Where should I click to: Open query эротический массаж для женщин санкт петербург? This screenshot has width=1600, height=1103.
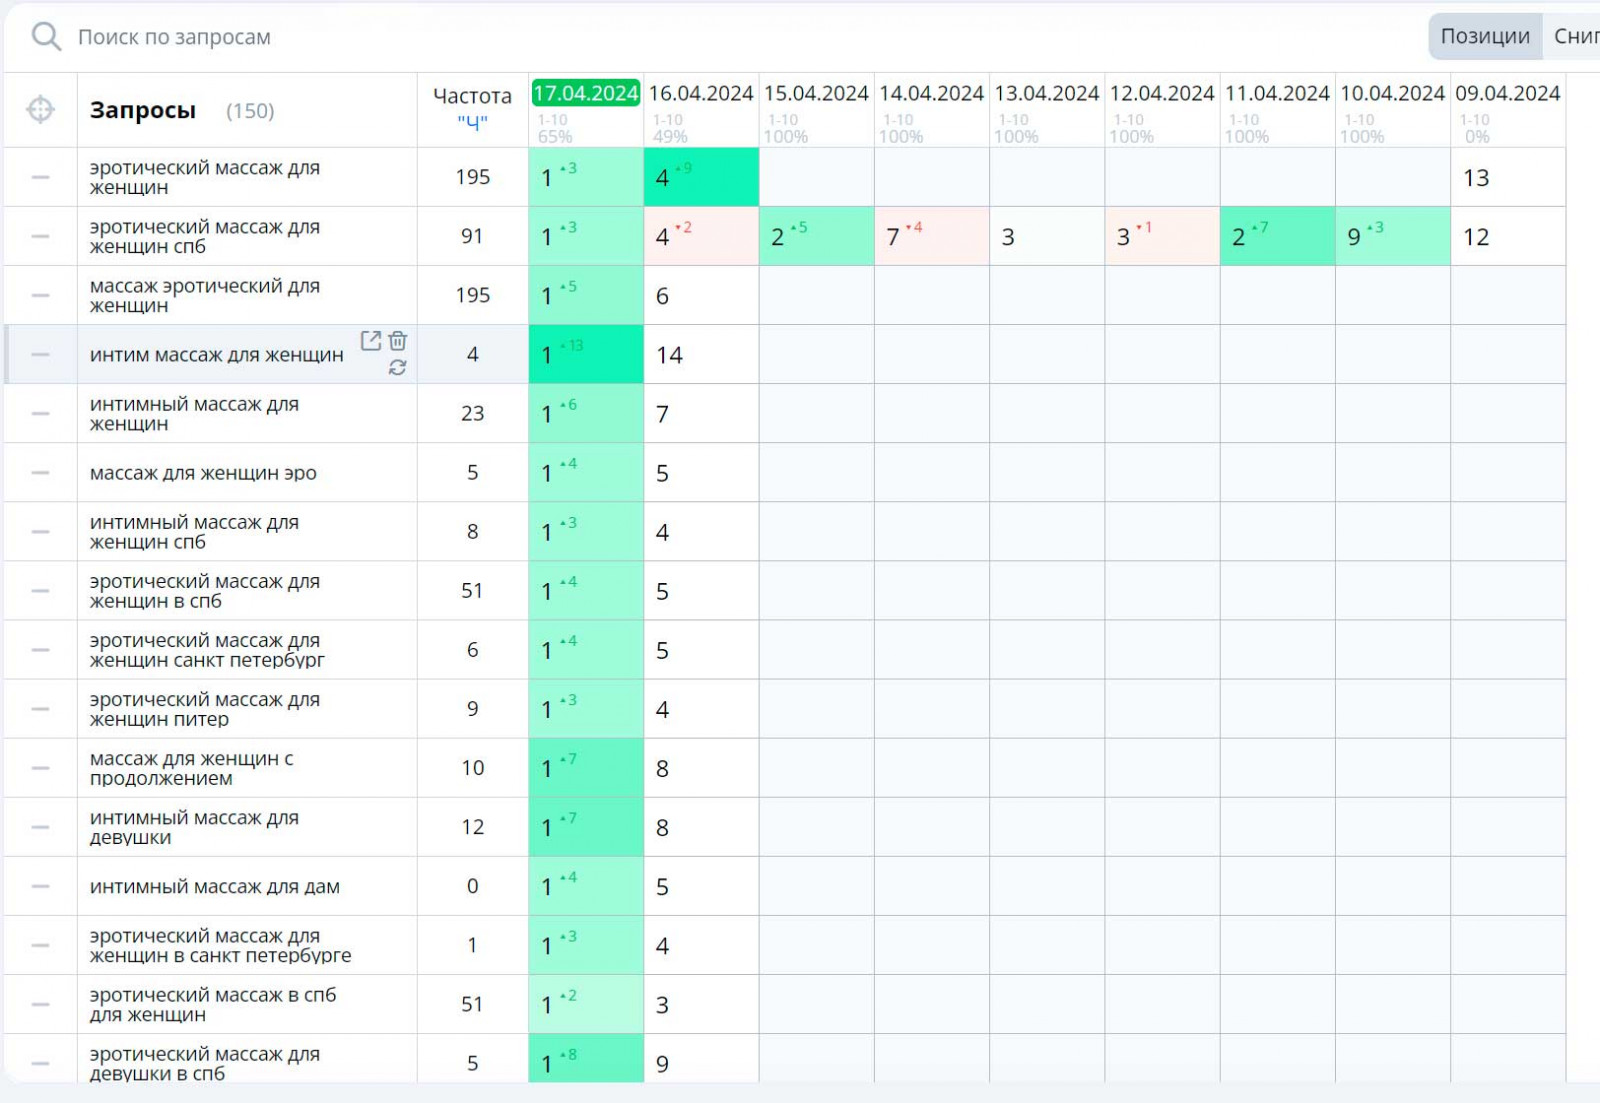tap(207, 650)
